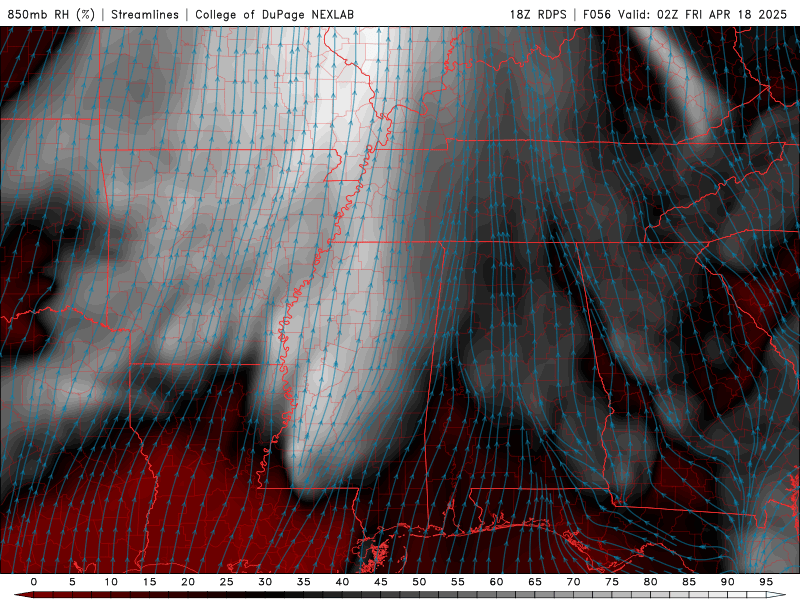The width and height of the screenshot is (800, 600).
Task: Click the dark red low-end colorbar arrow
Action: pos(23,595)
